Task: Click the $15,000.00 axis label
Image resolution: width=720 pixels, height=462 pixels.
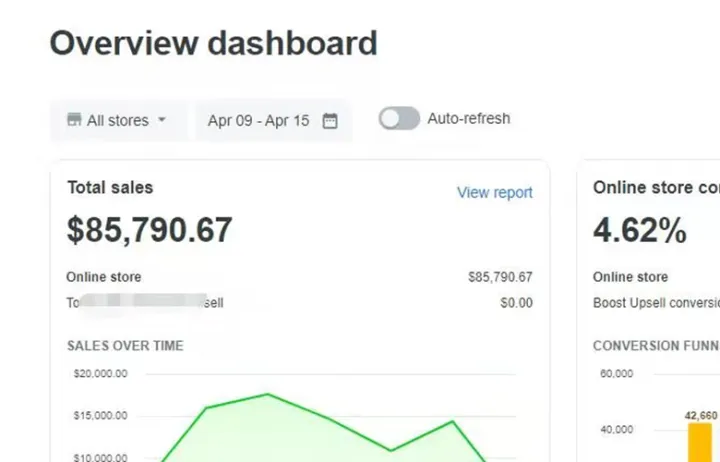Action: tap(101, 416)
